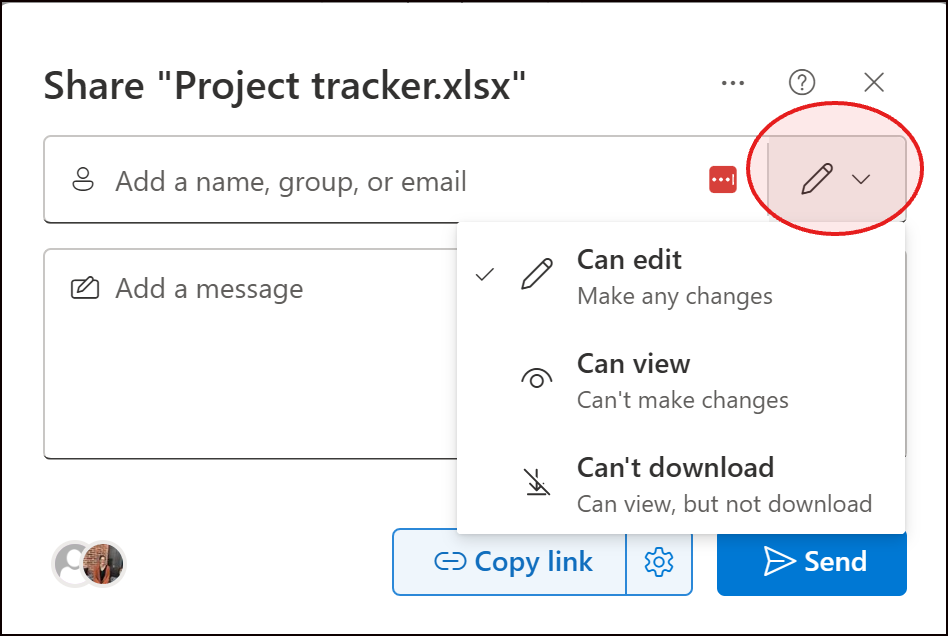Image resolution: width=948 pixels, height=636 pixels.
Task: Click the help question mark icon
Action: pyautogui.click(x=802, y=83)
